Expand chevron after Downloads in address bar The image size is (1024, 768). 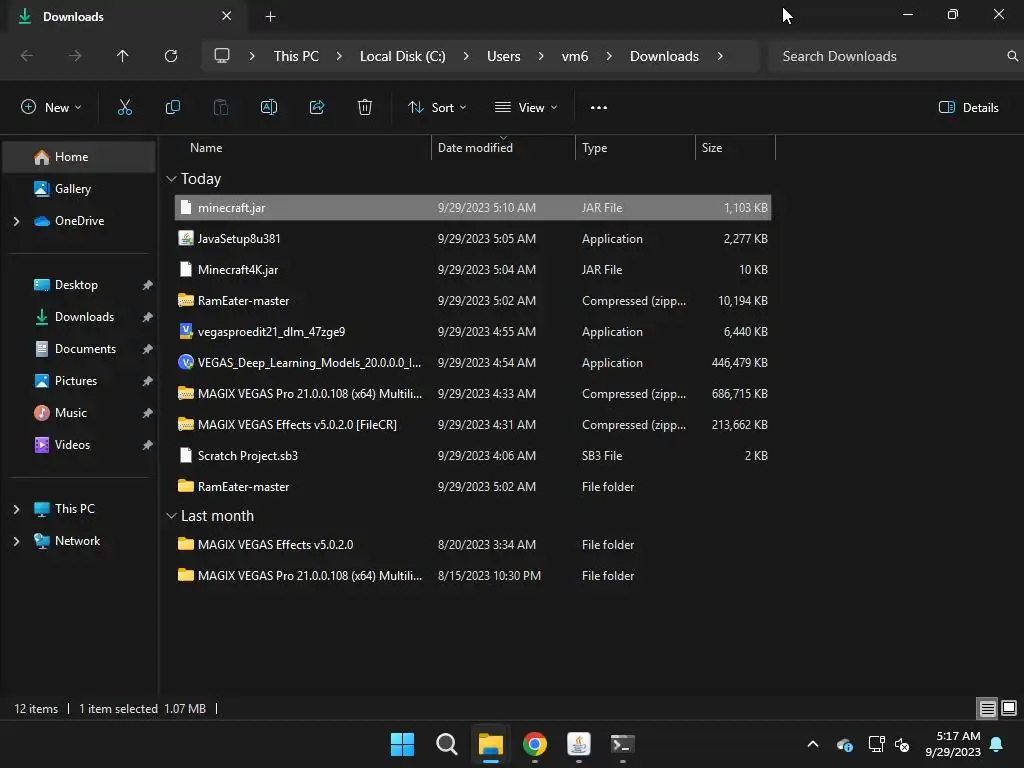tap(720, 56)
